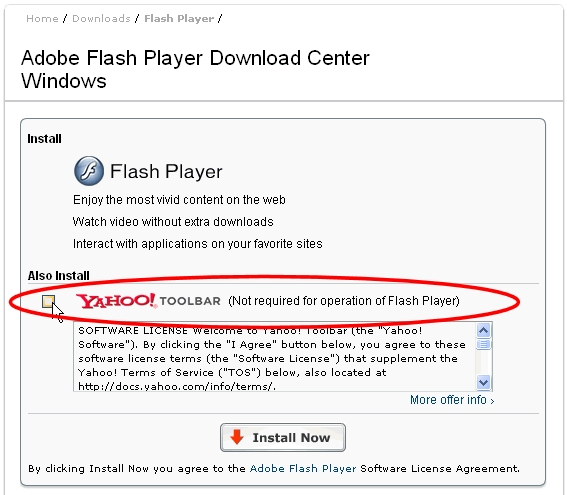
Task: Click the red down arrow on Install Now
Action: coord(237,437)
